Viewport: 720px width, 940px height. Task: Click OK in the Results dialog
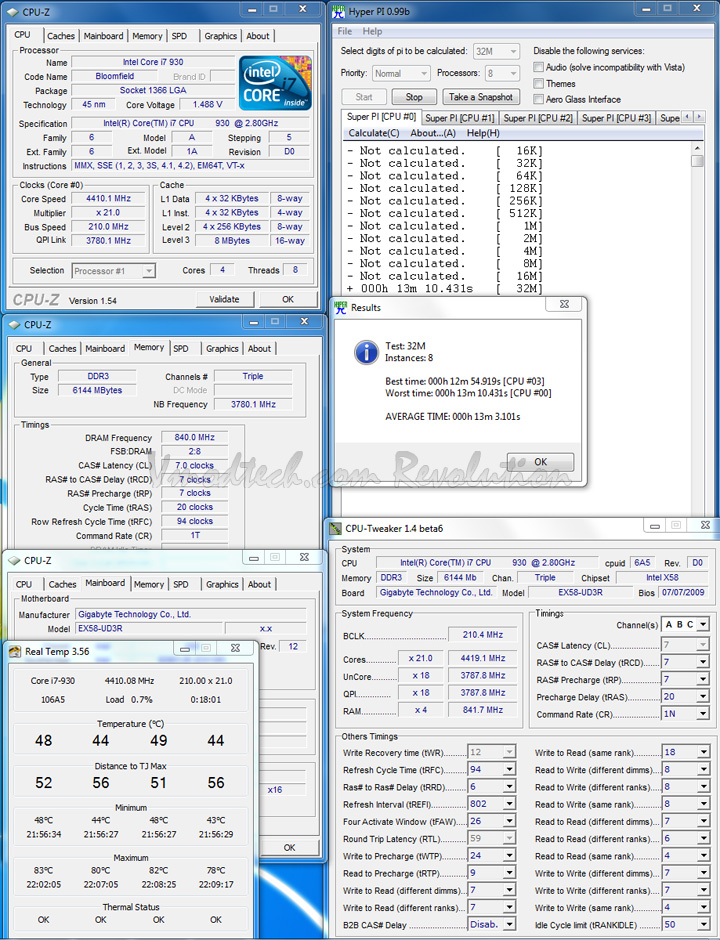coord(541,462)
